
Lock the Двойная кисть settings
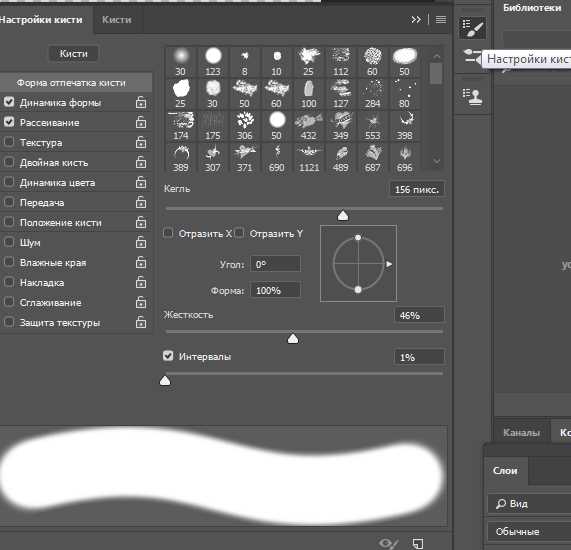[141, 162]
